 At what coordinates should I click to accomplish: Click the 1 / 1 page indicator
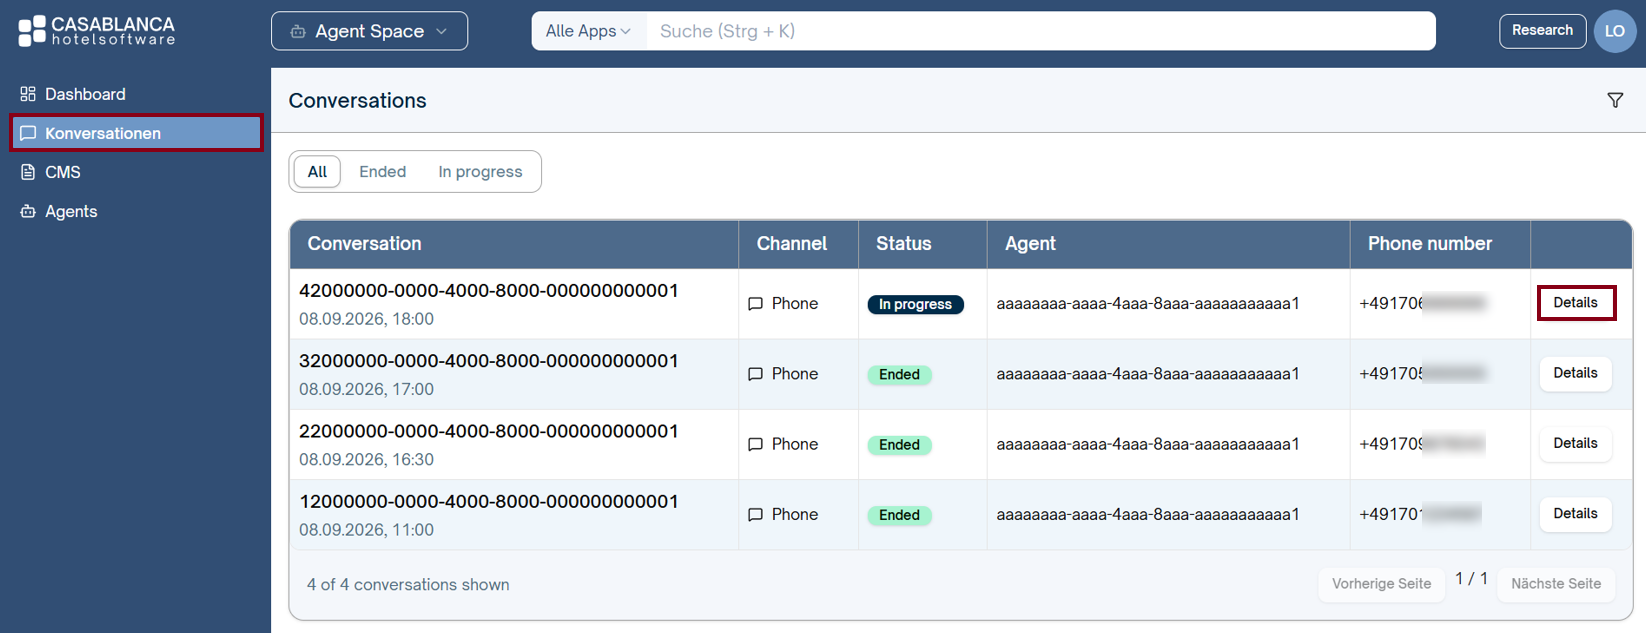[x=1471, y=579]
